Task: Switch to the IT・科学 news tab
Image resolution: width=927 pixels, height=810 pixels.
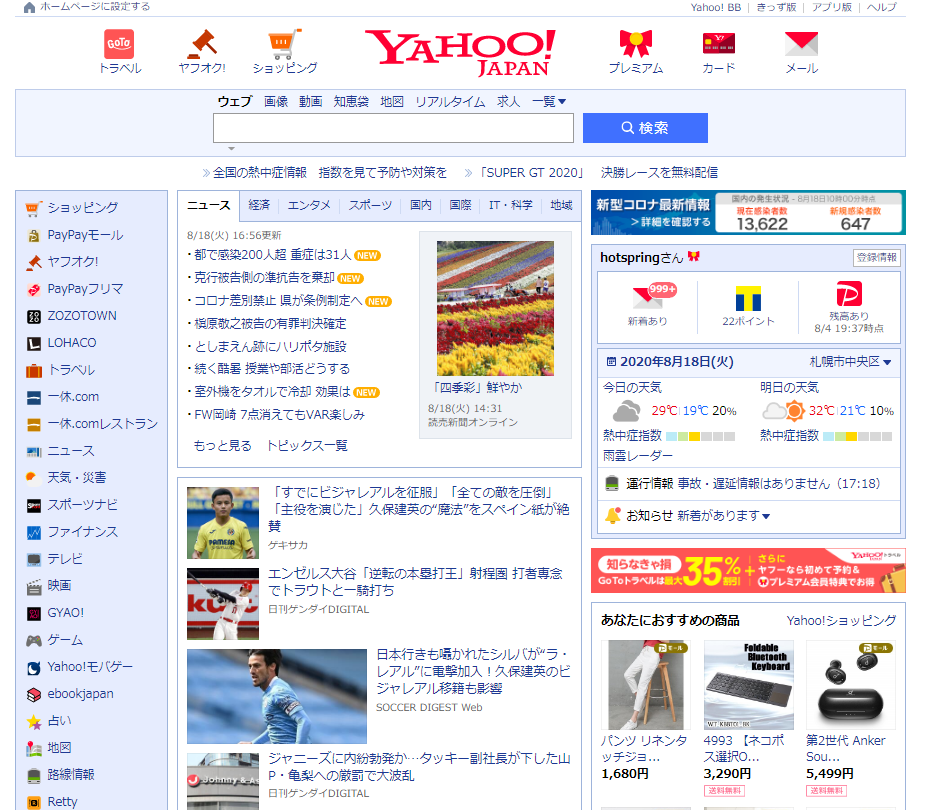Action: click(x=510, y=205)
